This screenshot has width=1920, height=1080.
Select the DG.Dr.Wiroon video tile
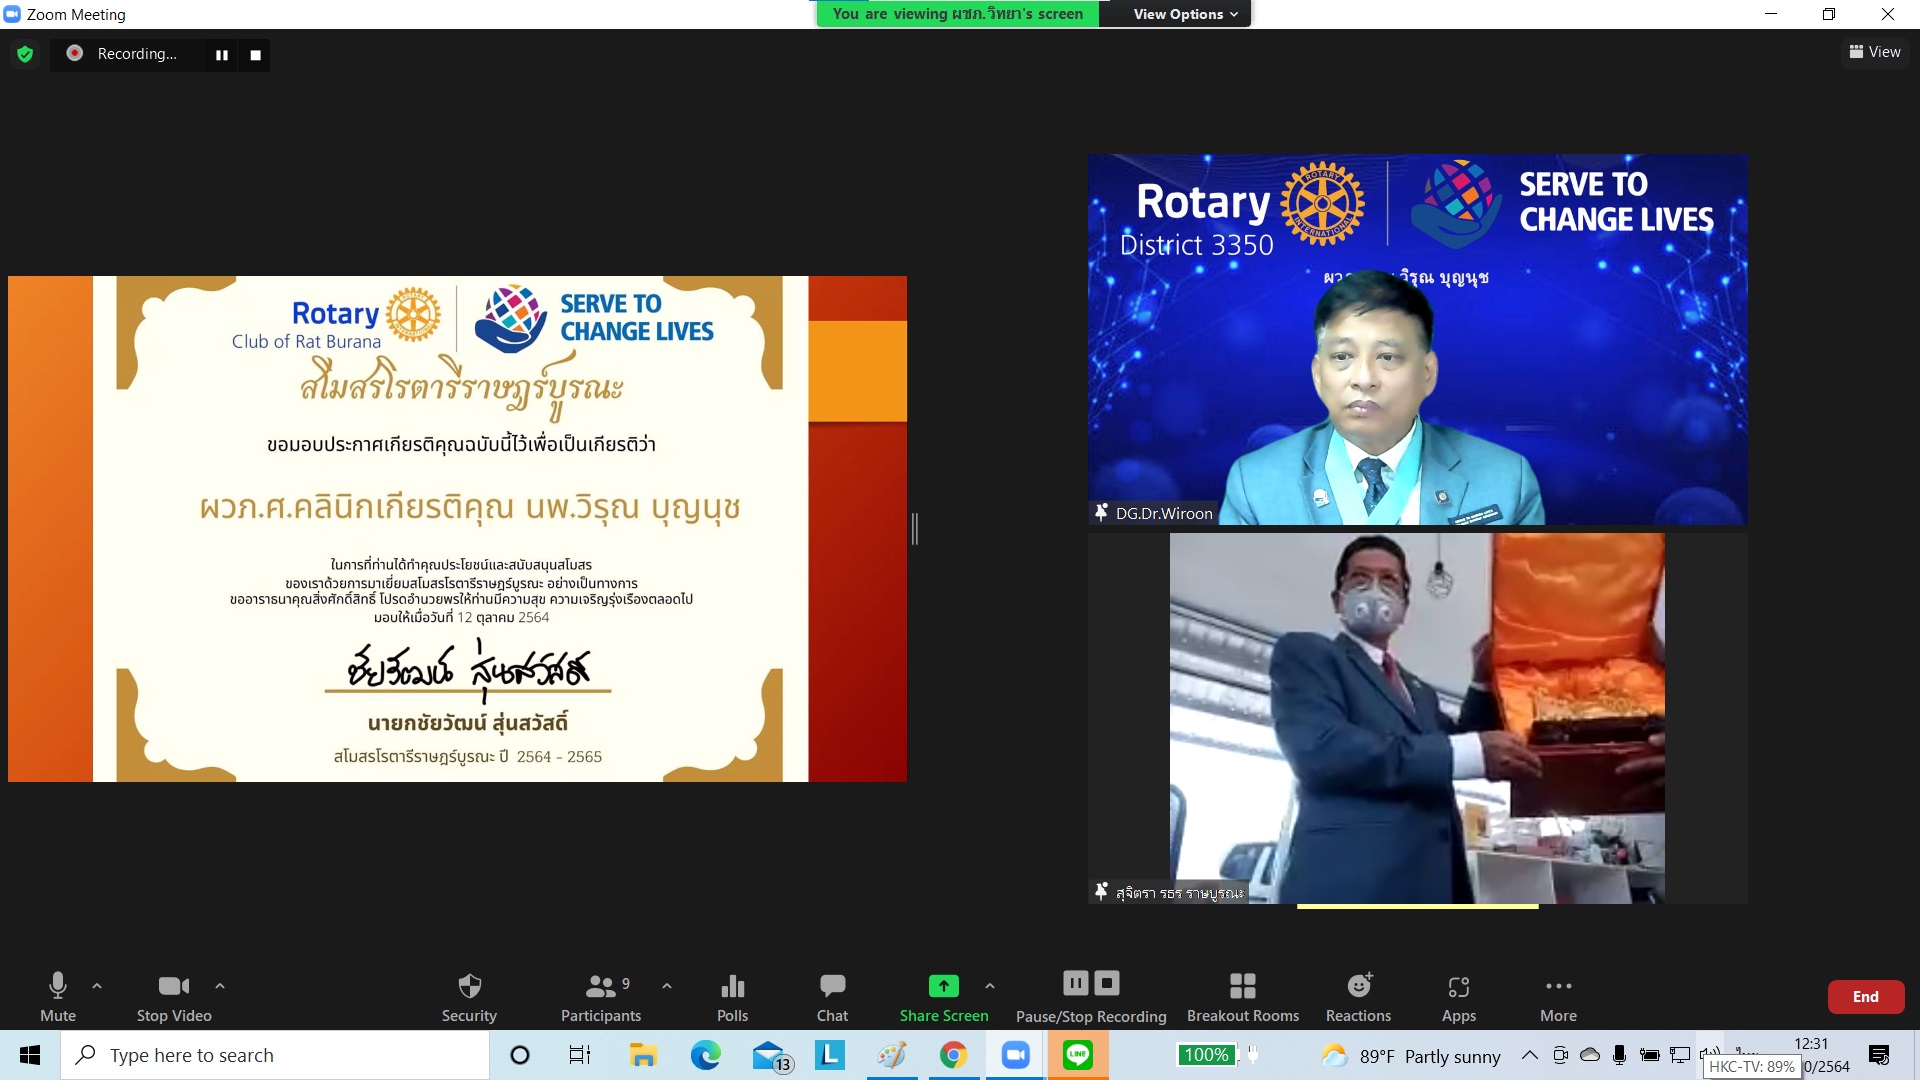point(1418,339)
